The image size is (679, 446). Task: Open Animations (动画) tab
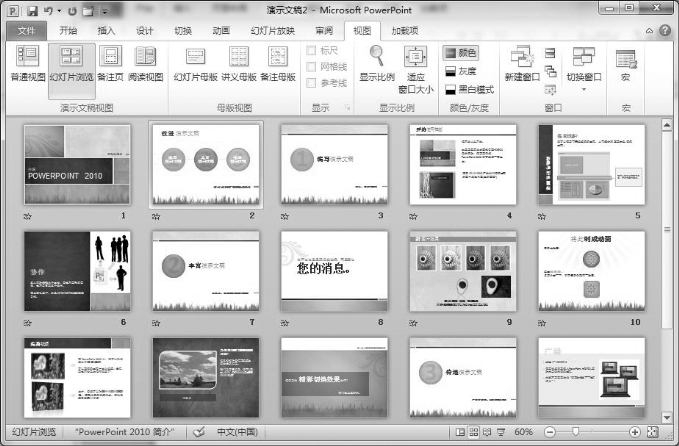[221, 30]
